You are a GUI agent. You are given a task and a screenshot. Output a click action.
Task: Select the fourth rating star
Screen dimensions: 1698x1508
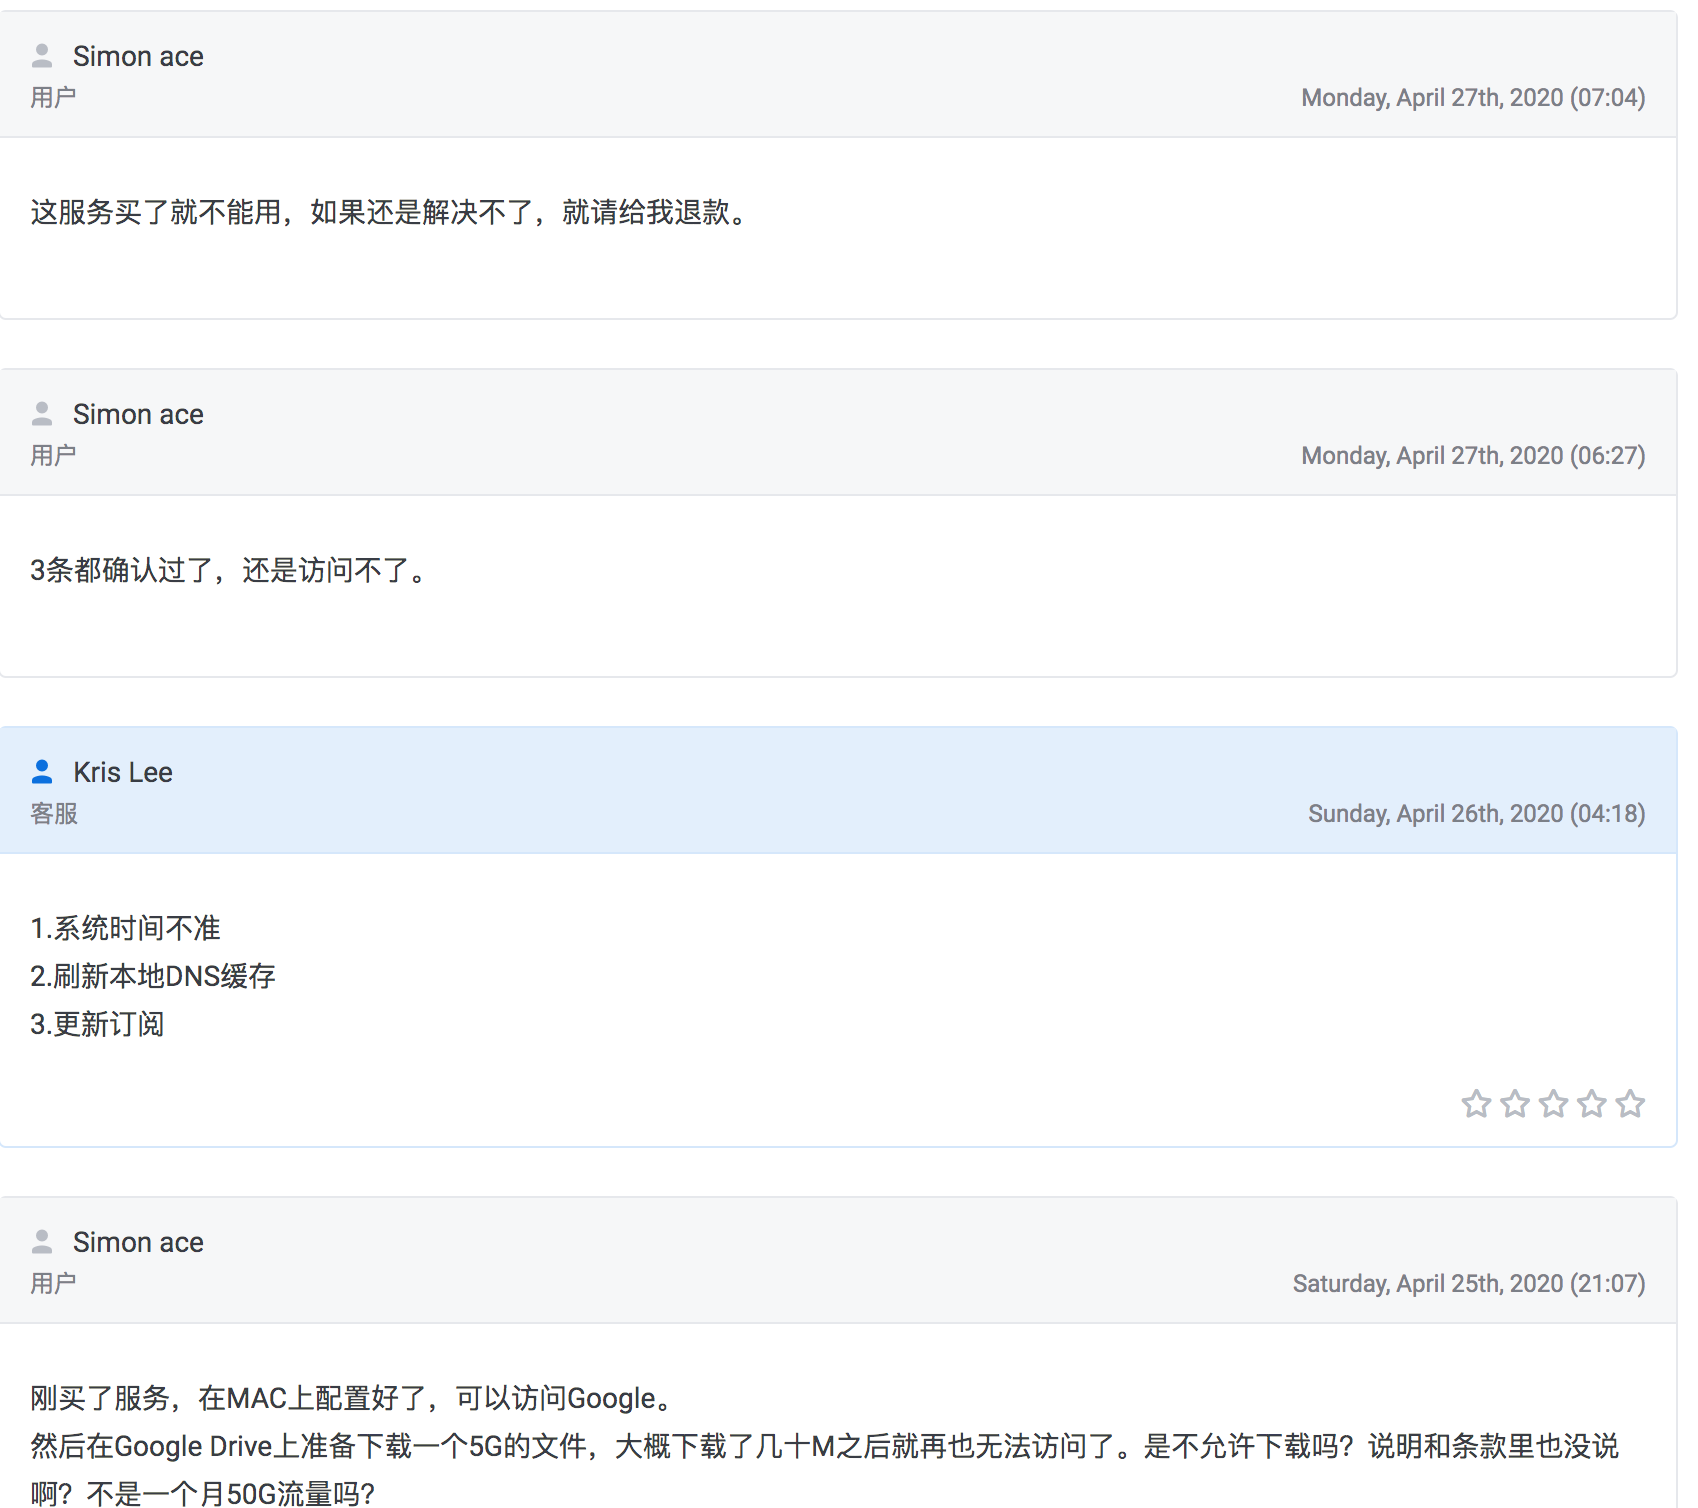click(1591, 1103)
